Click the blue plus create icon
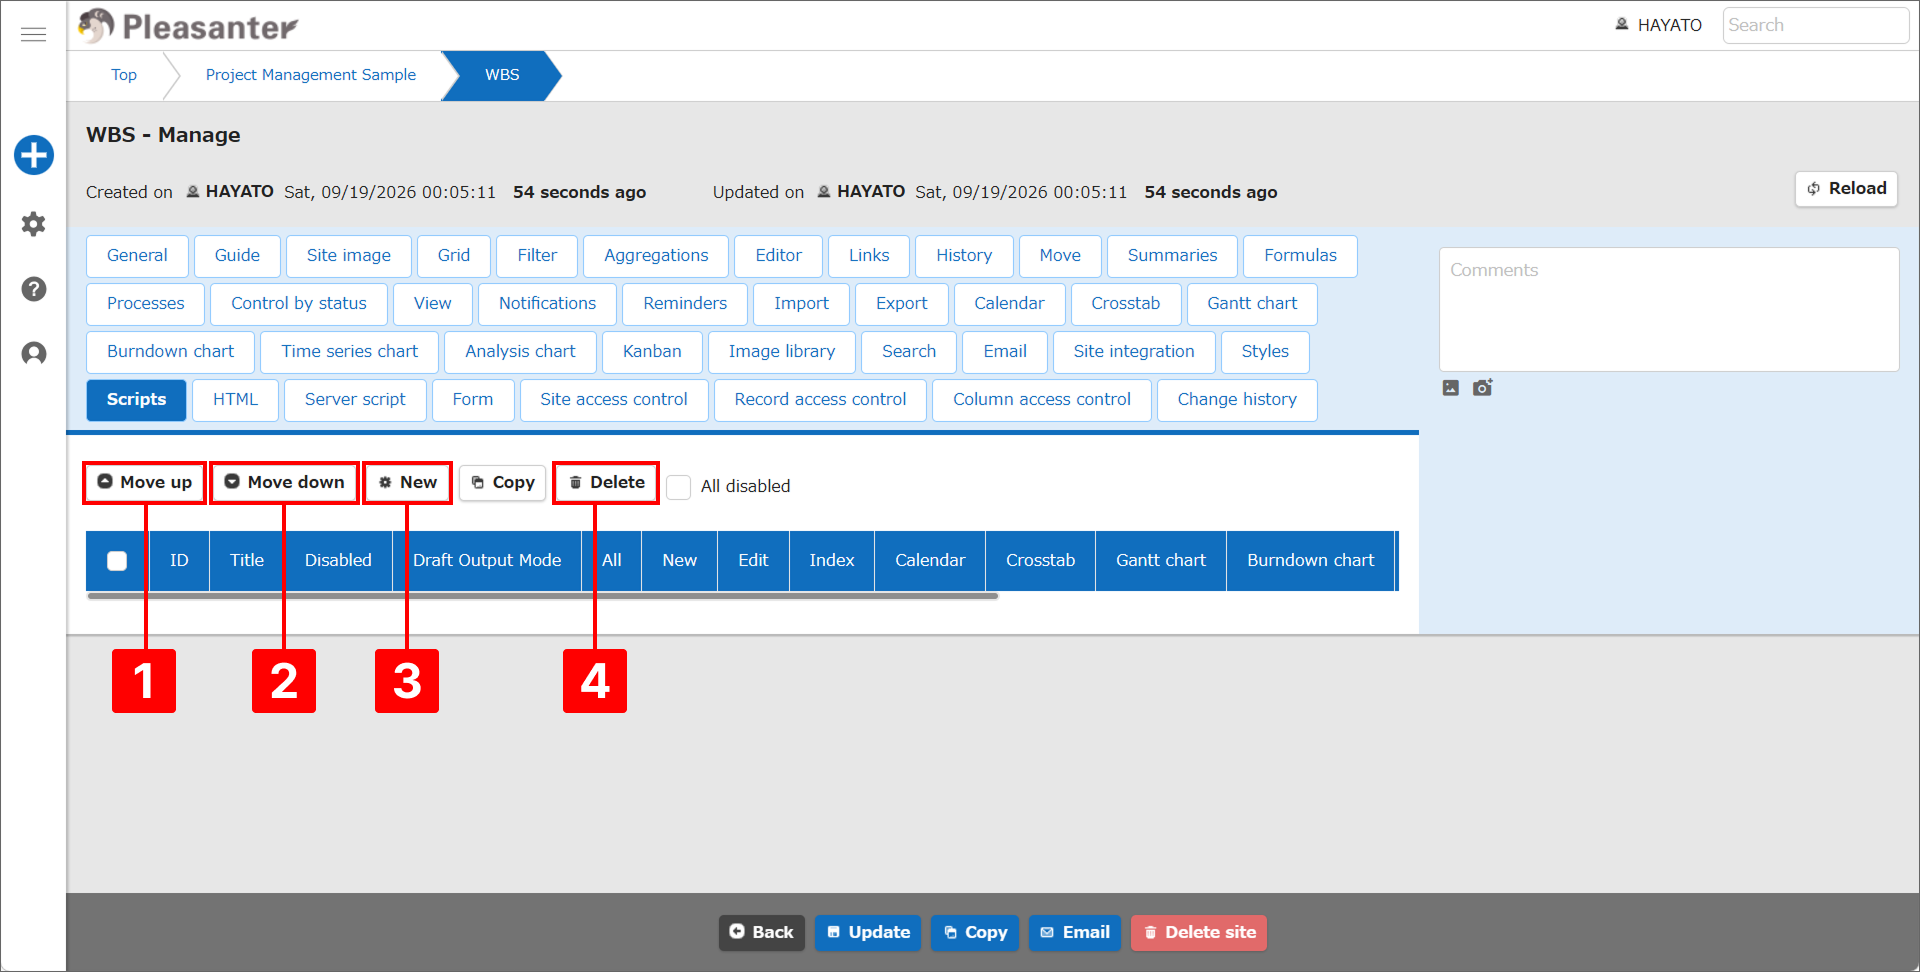Screen dimensions: 1920x972 34,155
